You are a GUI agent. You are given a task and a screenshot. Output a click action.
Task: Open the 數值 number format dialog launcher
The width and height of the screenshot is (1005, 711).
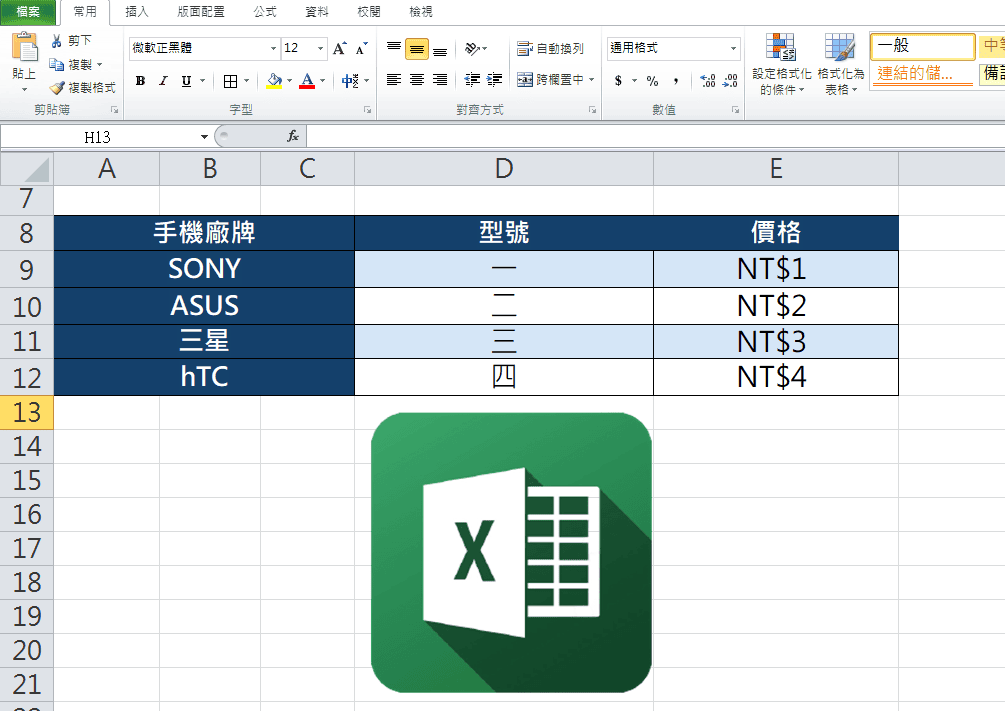pos(736,110)
